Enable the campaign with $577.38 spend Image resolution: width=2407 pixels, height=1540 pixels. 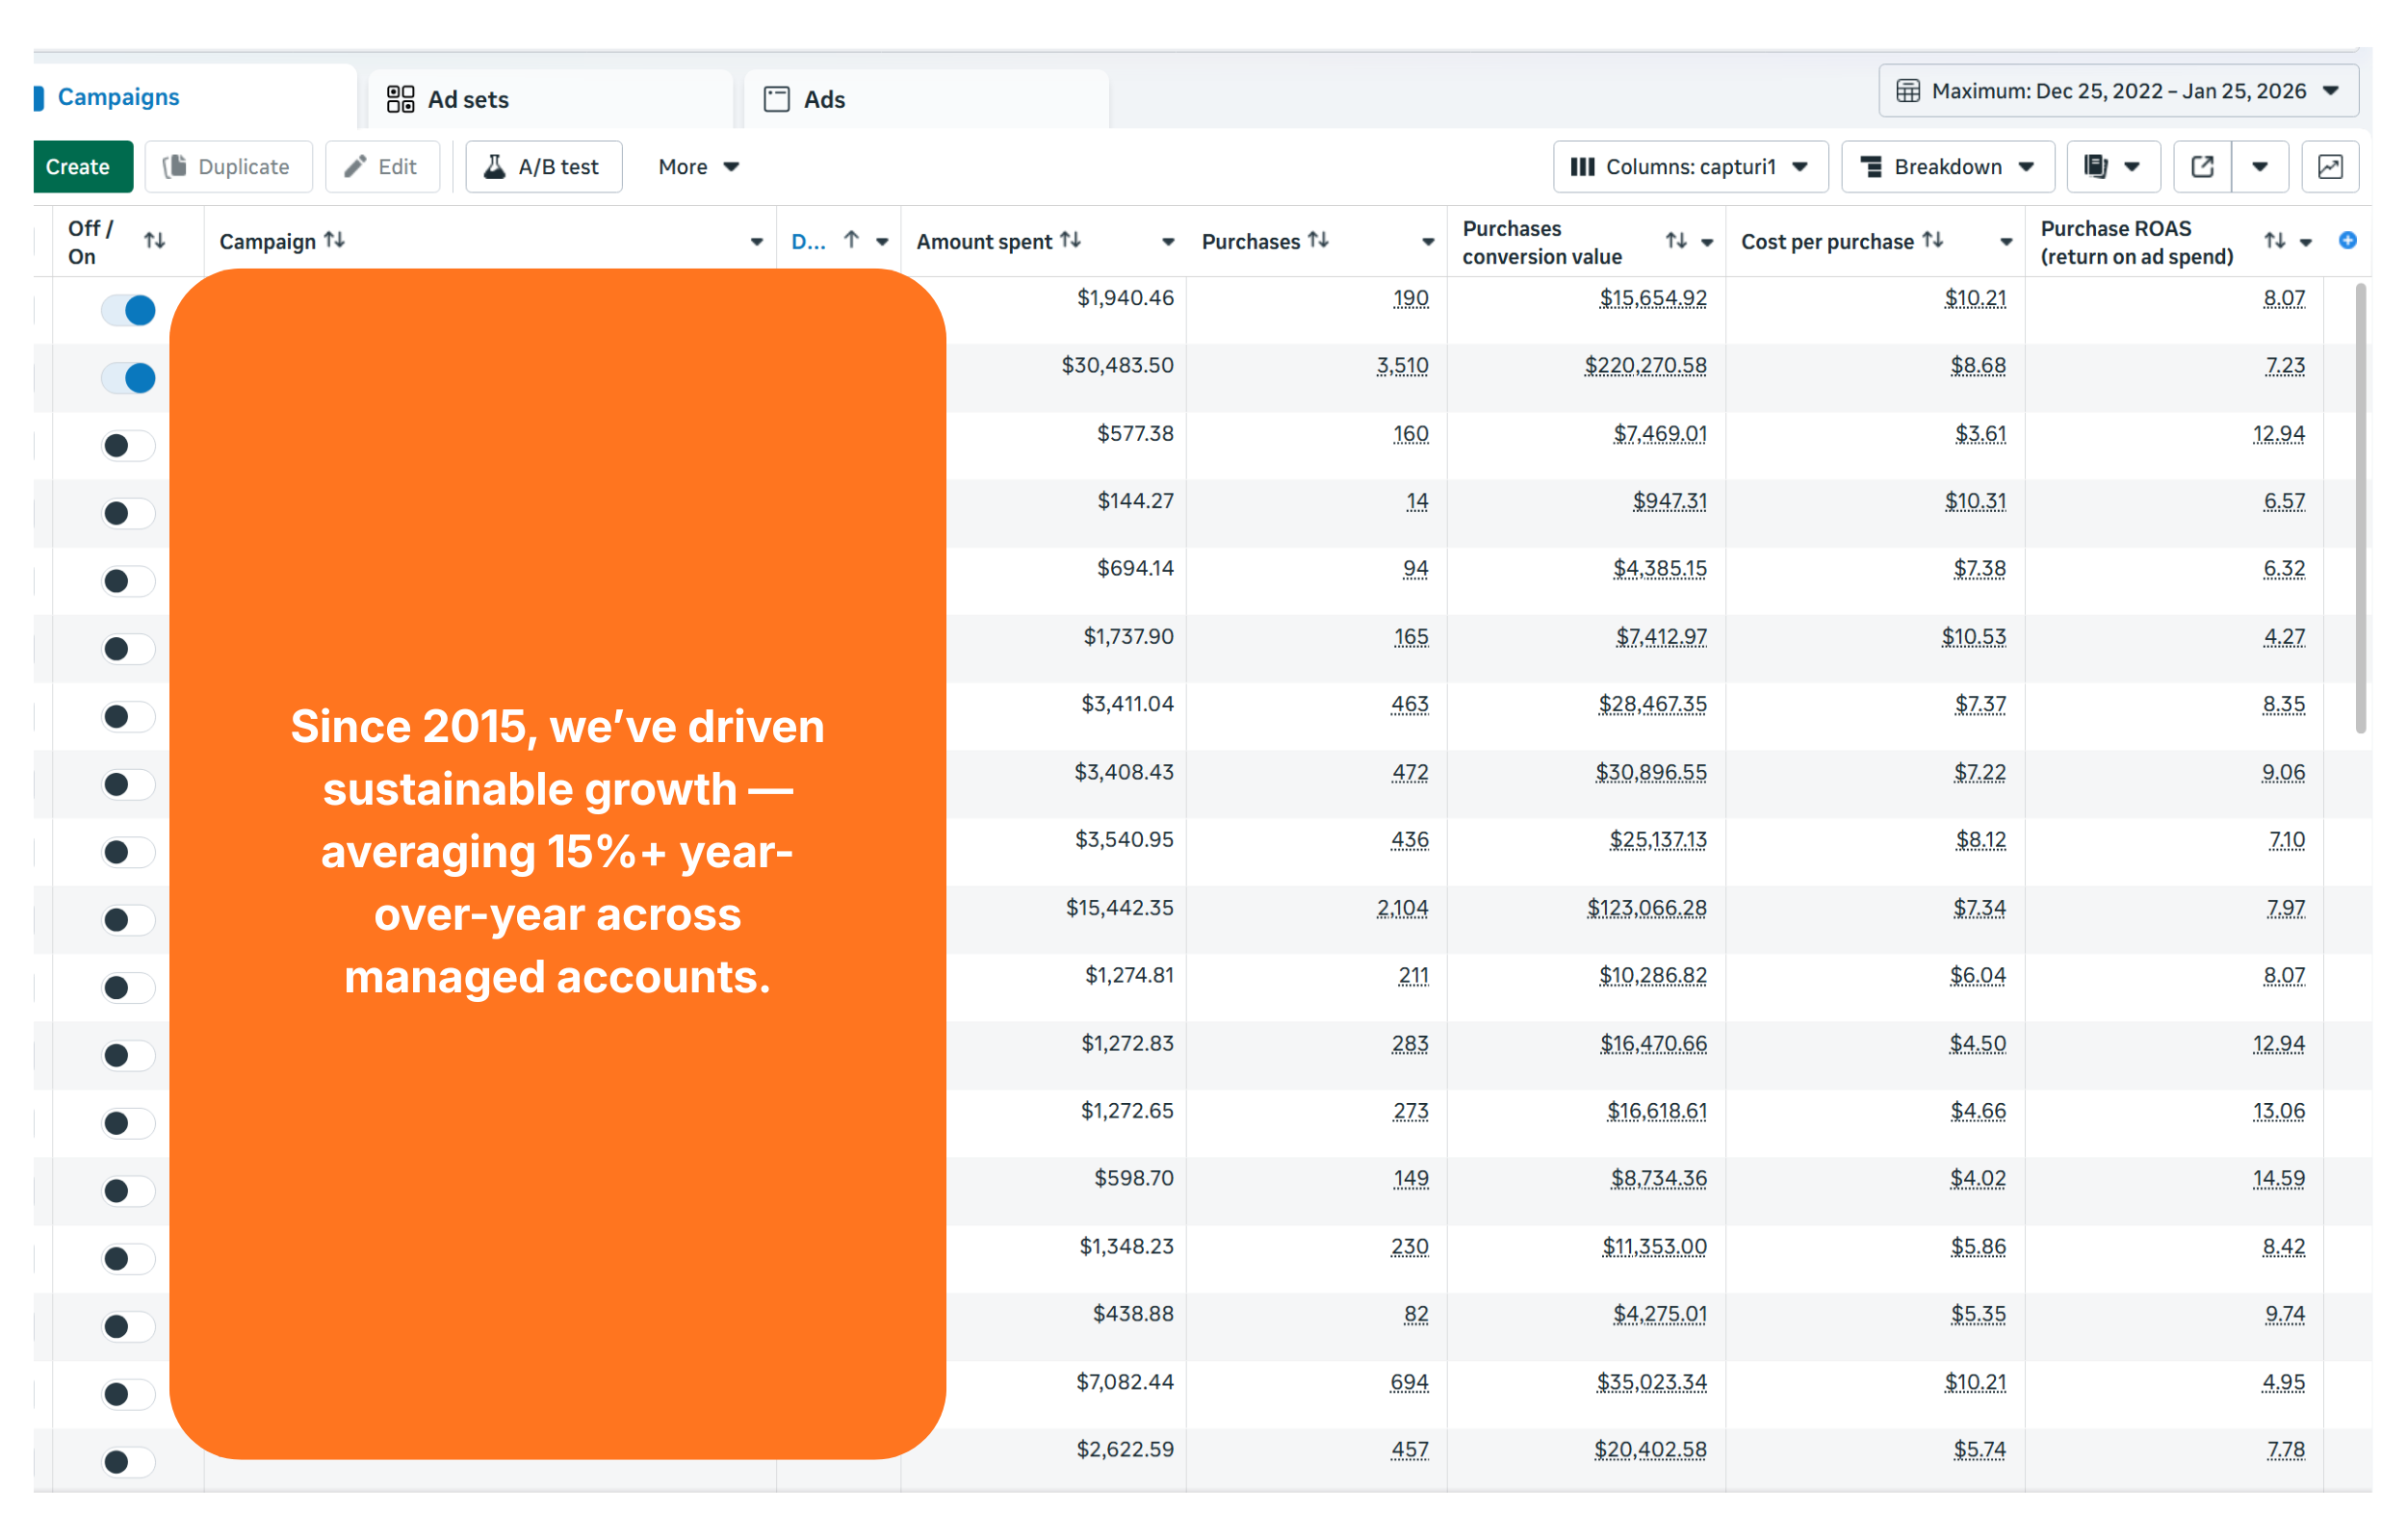(x=128, y=446)
